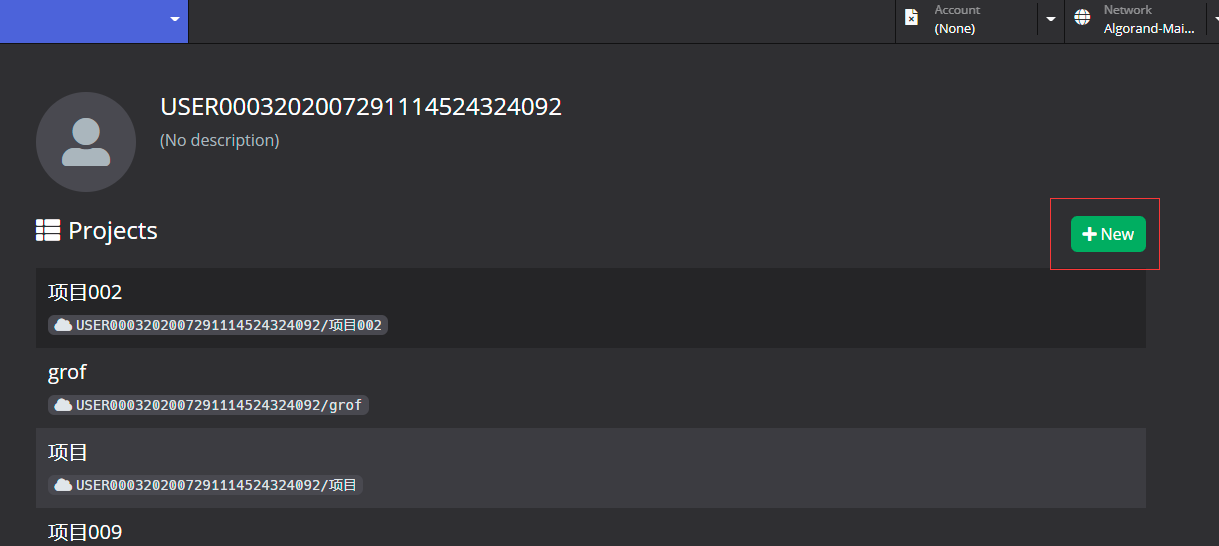Click the Network globe icon
Screen dimensions: 1219x546
click(x=1082, y=18)
